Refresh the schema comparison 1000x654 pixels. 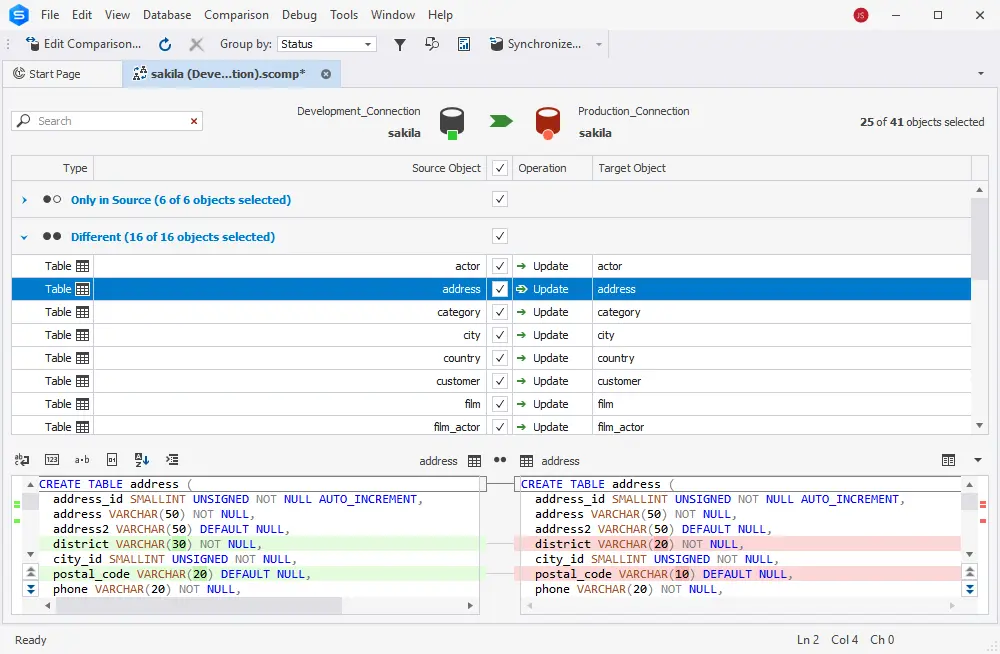coord(165,44)
